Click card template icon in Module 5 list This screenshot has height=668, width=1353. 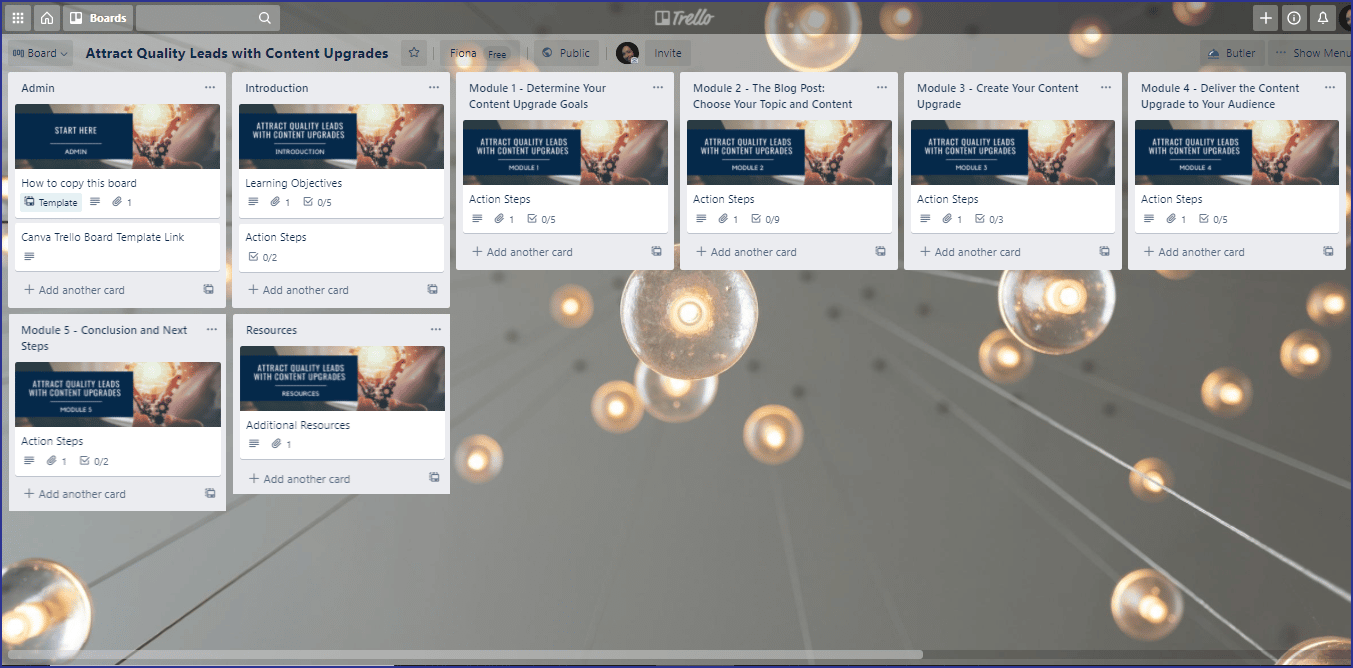(210, 493)
